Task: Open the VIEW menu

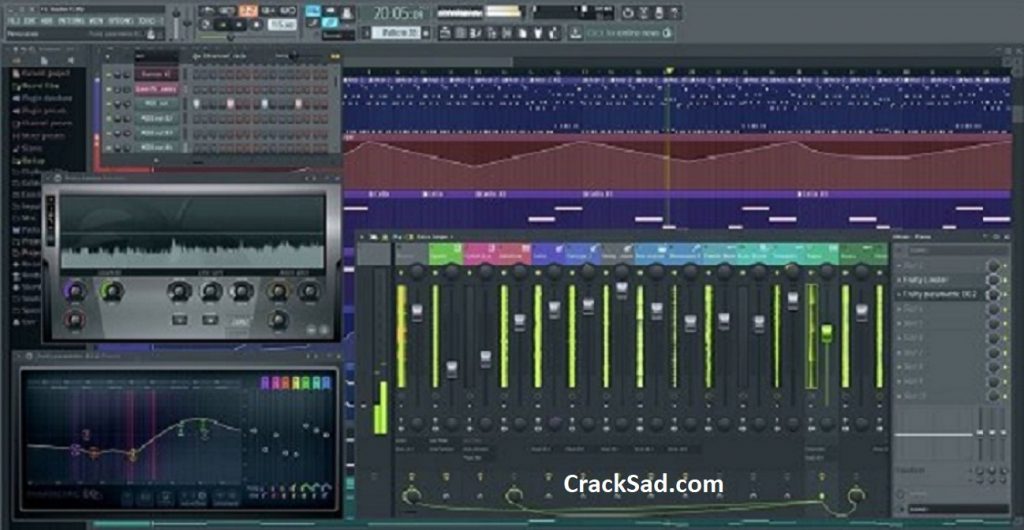Action: [96, 21]
